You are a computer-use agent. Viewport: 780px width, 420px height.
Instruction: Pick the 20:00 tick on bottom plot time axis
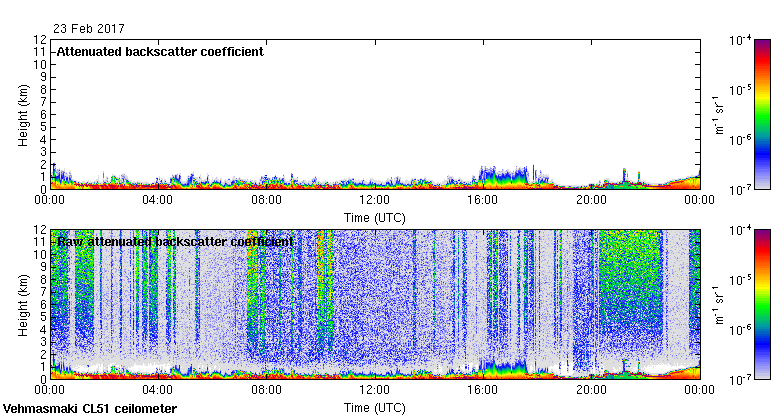click(590, 391)
